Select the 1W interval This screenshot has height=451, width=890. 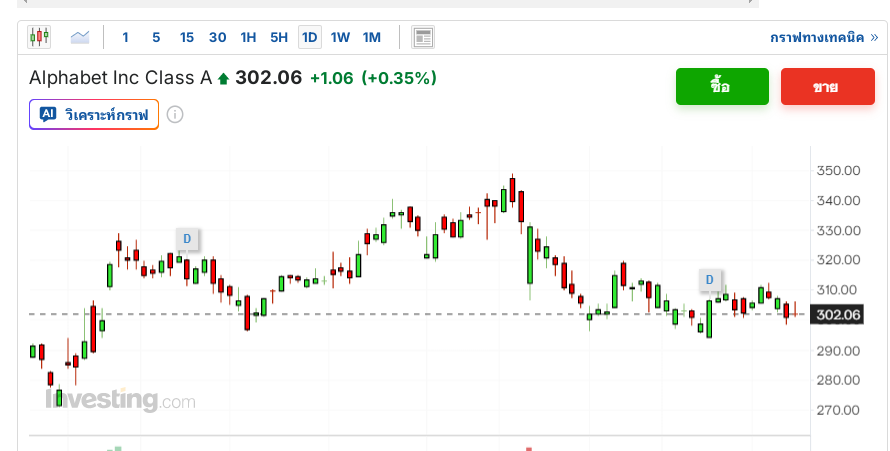coord(341,37)
